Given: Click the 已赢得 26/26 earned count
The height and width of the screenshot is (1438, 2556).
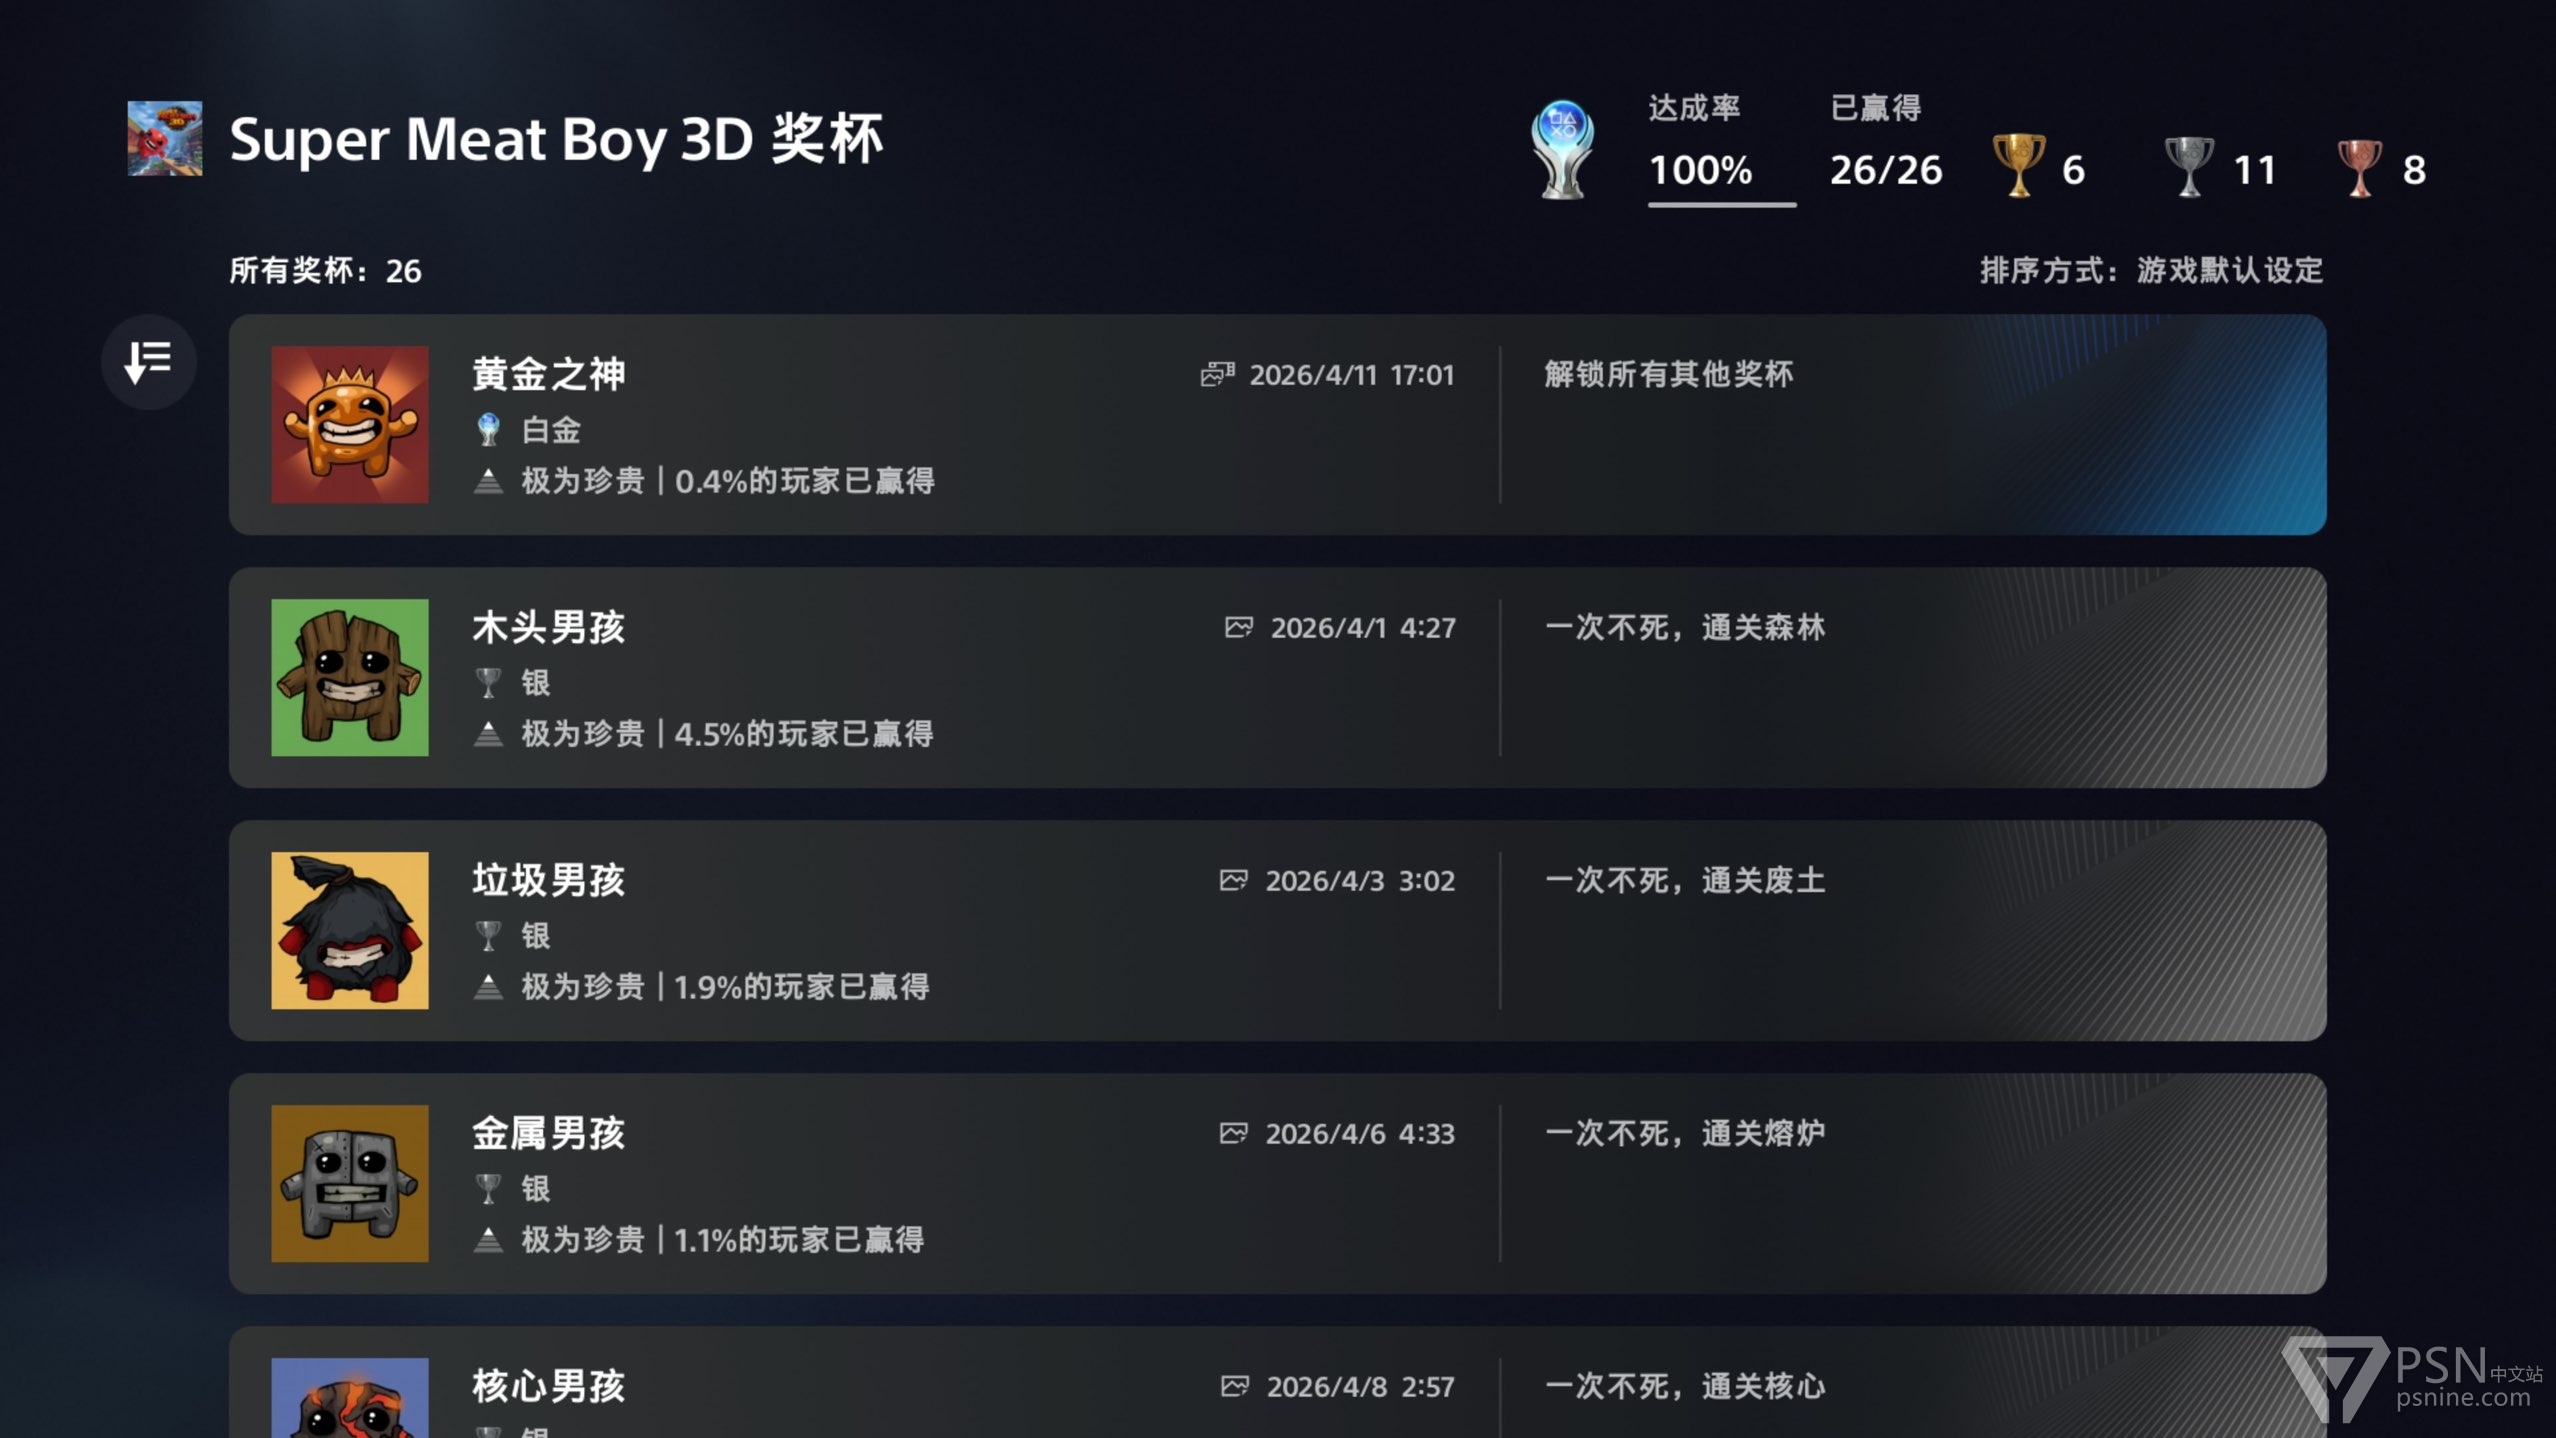Looking at the screenshot, I should point(1886,170).
